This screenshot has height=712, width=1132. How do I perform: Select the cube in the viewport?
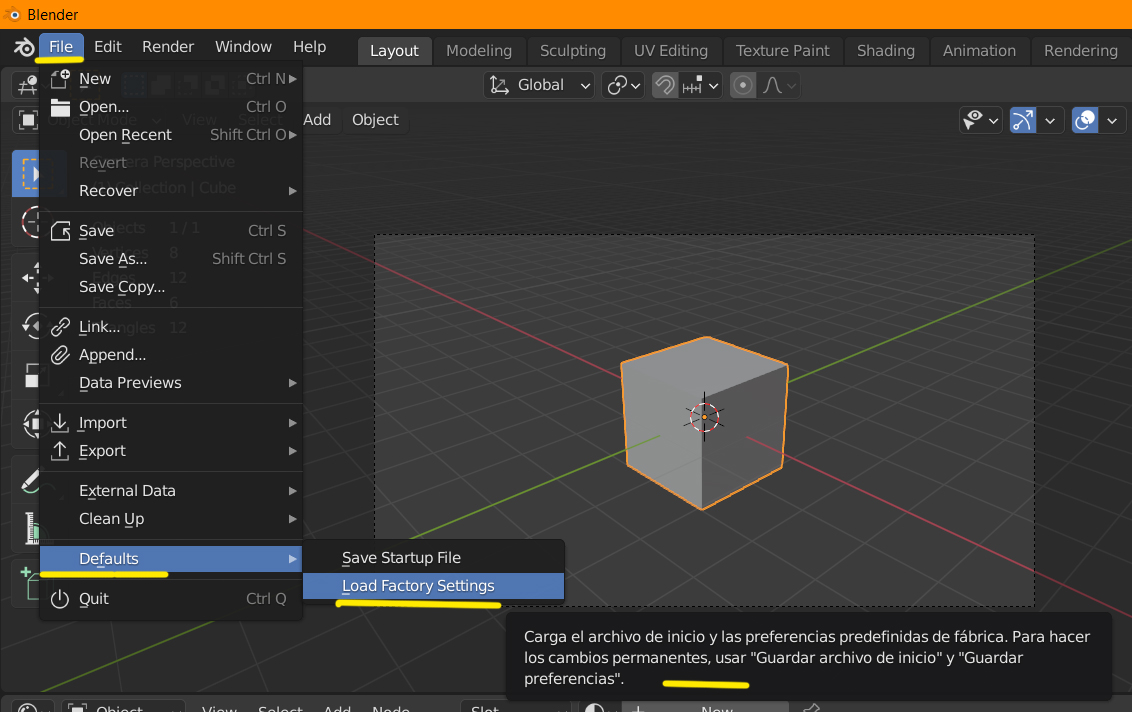703,422
